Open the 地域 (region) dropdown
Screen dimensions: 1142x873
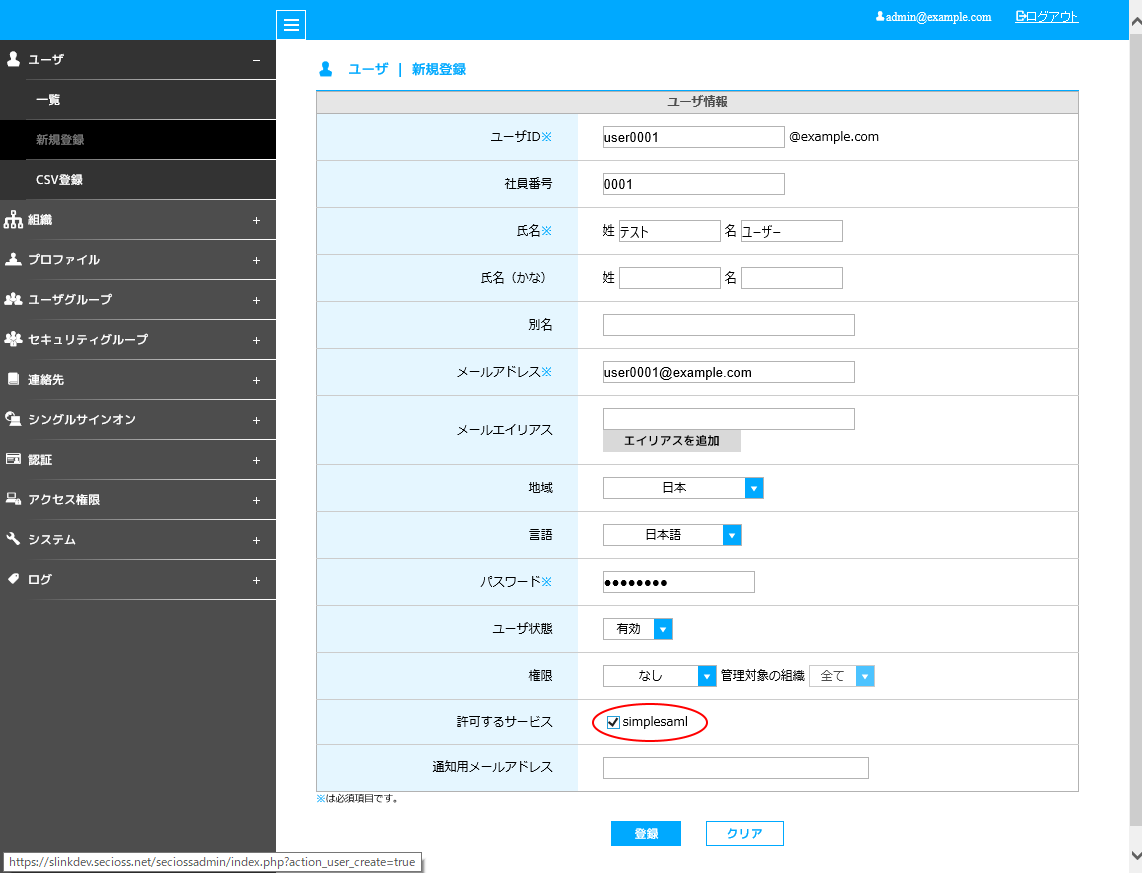(755, 487)
